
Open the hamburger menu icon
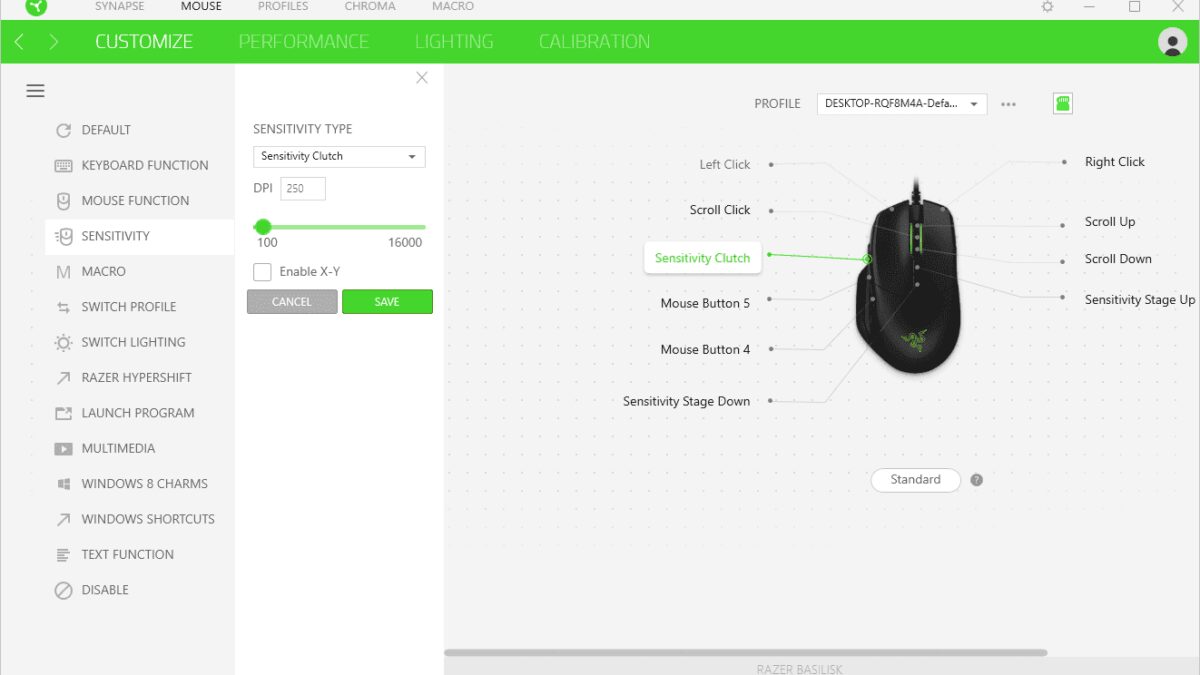(35, 91)
